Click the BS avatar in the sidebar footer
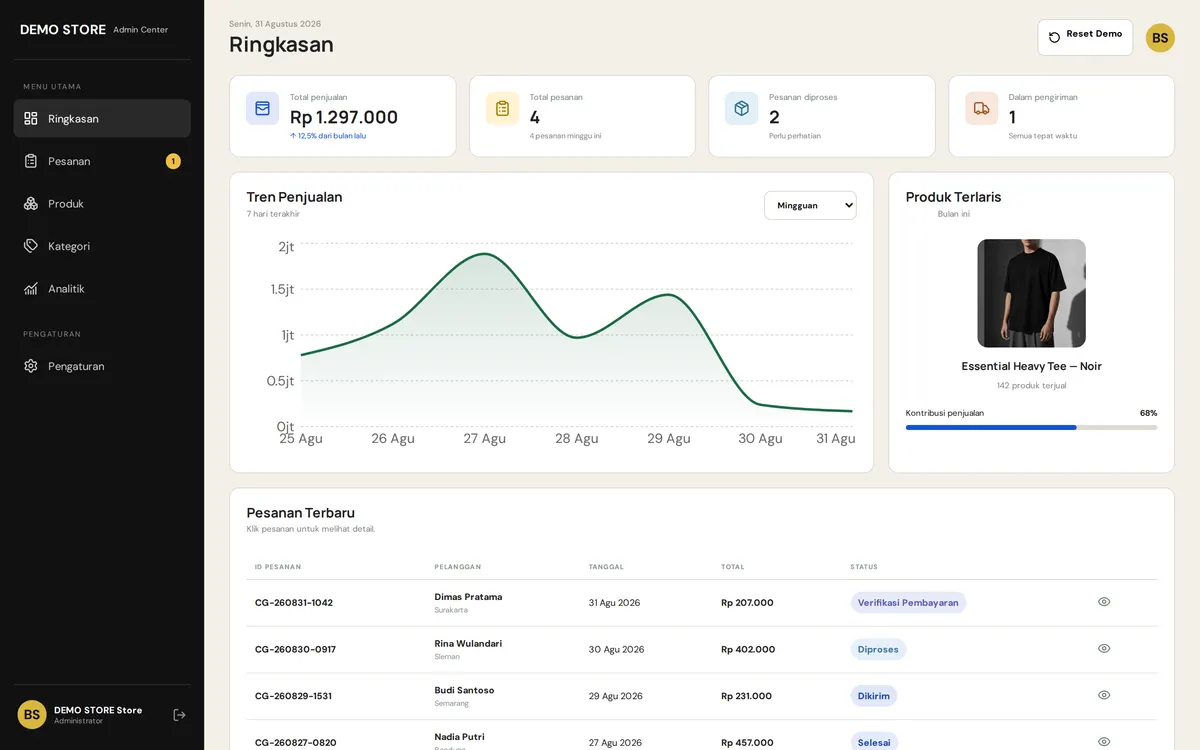 [32, 715]
